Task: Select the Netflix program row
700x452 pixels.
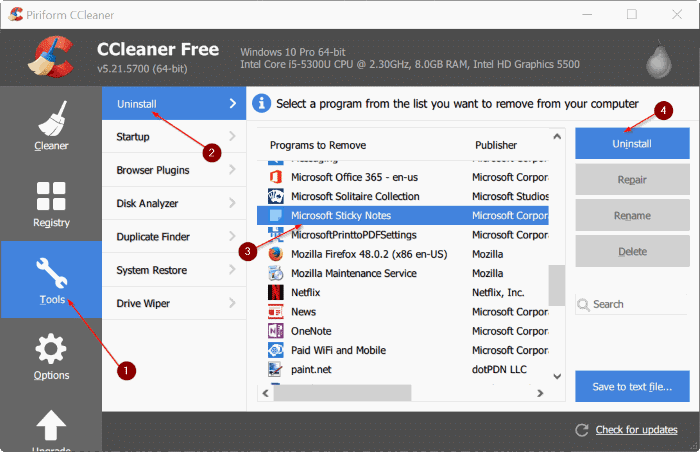Action: tap(403, 292)
